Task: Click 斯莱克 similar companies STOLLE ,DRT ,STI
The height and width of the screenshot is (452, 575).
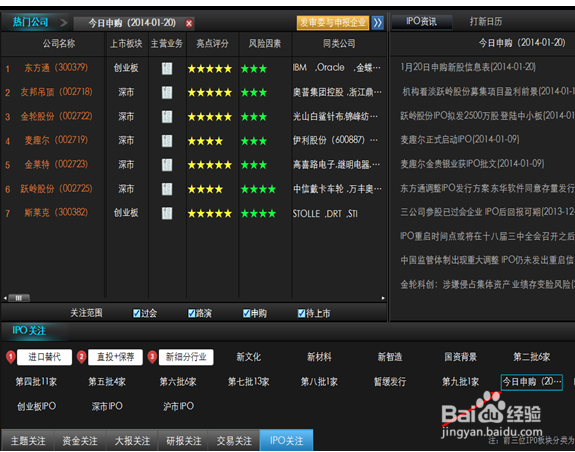Action: (325, 214)
